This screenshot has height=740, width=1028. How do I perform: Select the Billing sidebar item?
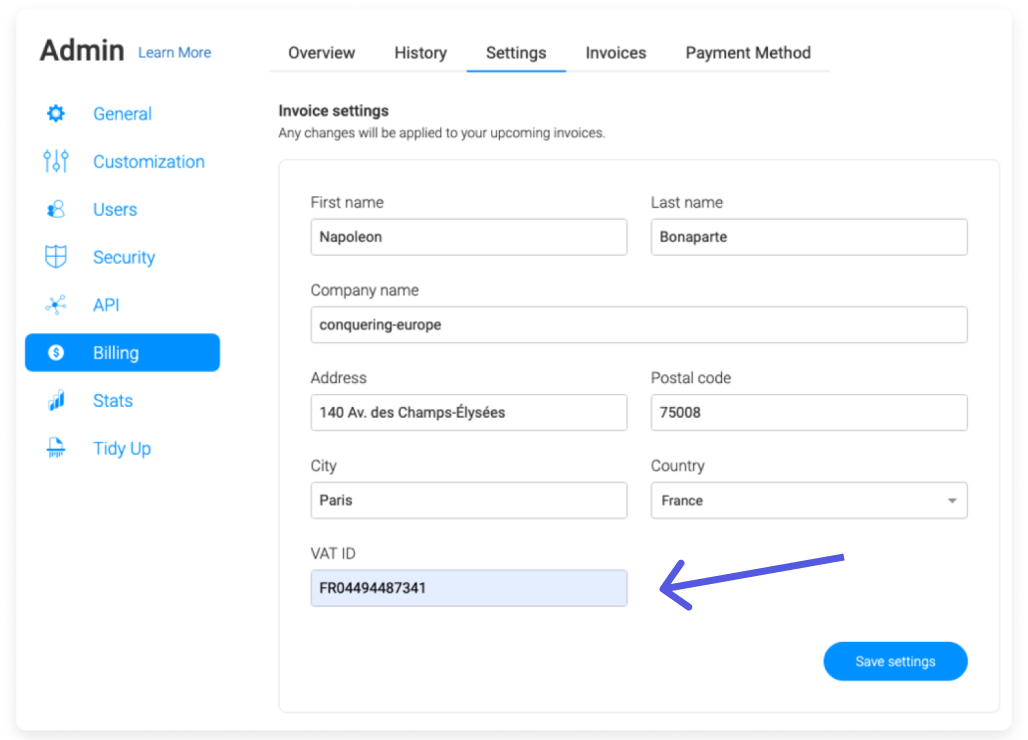pyautogui.click(x=123, y=353)
